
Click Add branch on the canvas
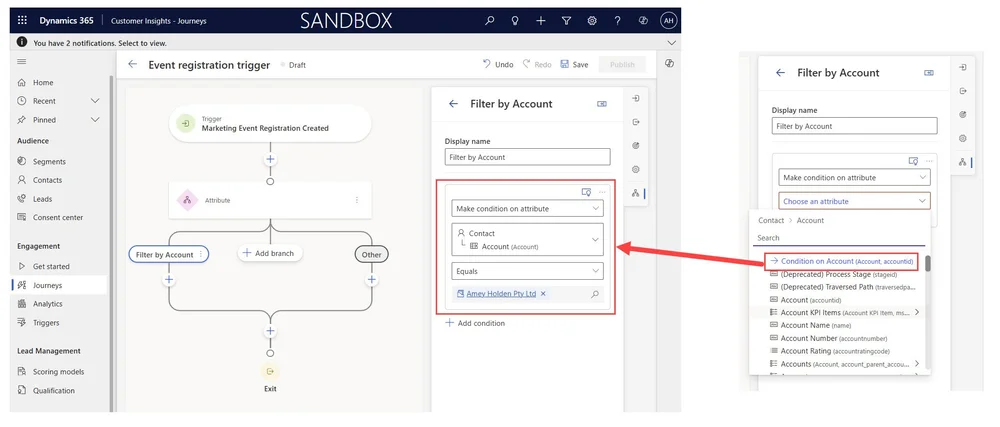click(x=270, y=253)
